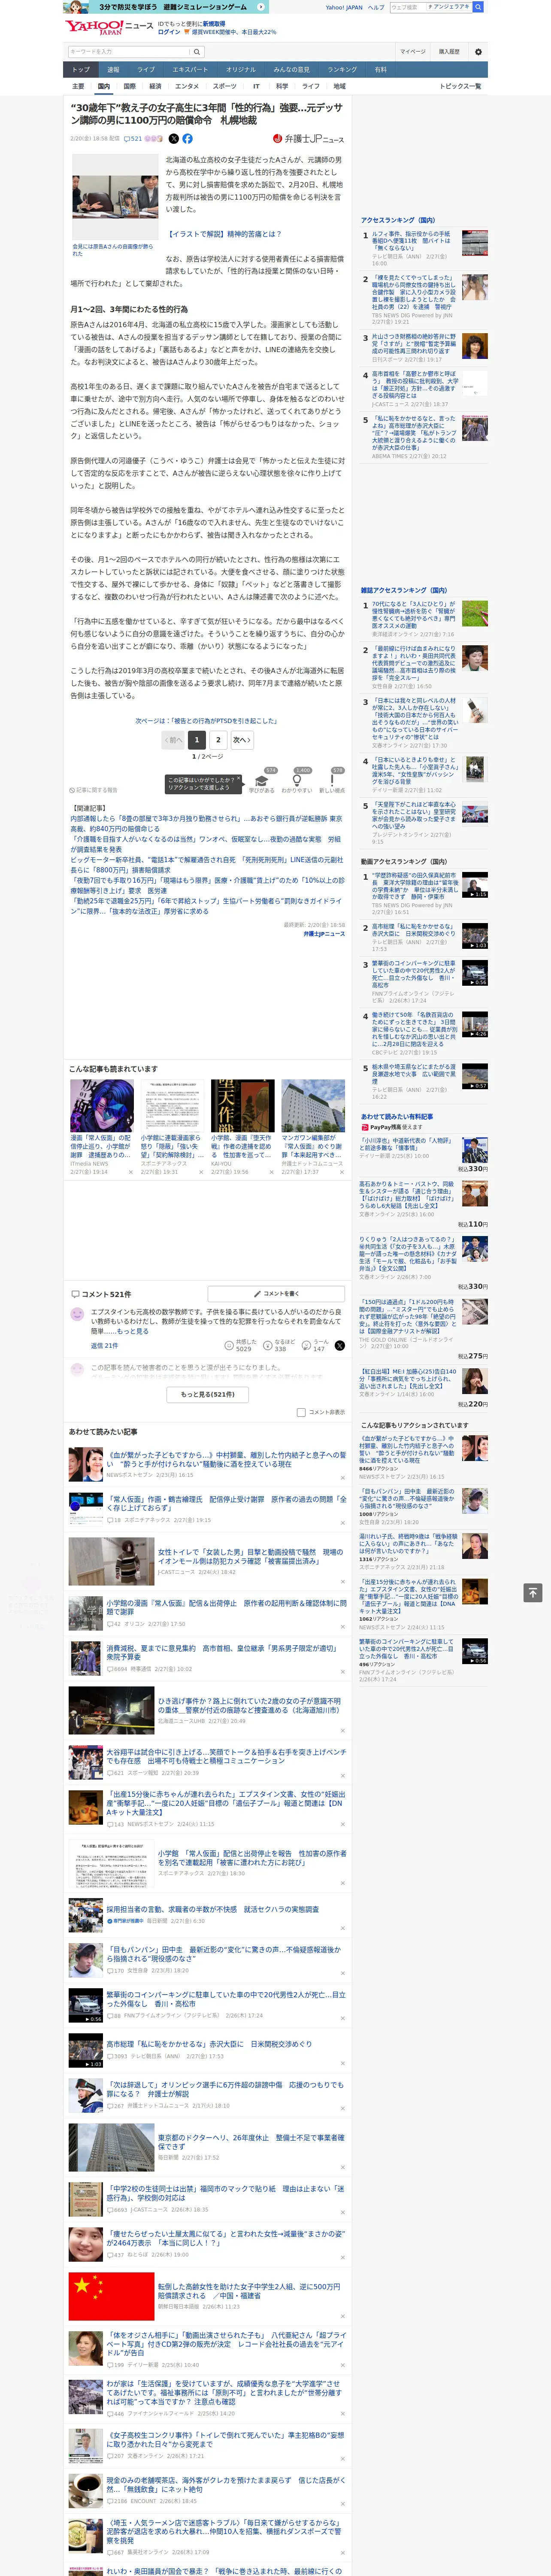Open the ランキング tab
Image resolution: width=551 pixels, height=2576 pixels.
click(342, 70)
